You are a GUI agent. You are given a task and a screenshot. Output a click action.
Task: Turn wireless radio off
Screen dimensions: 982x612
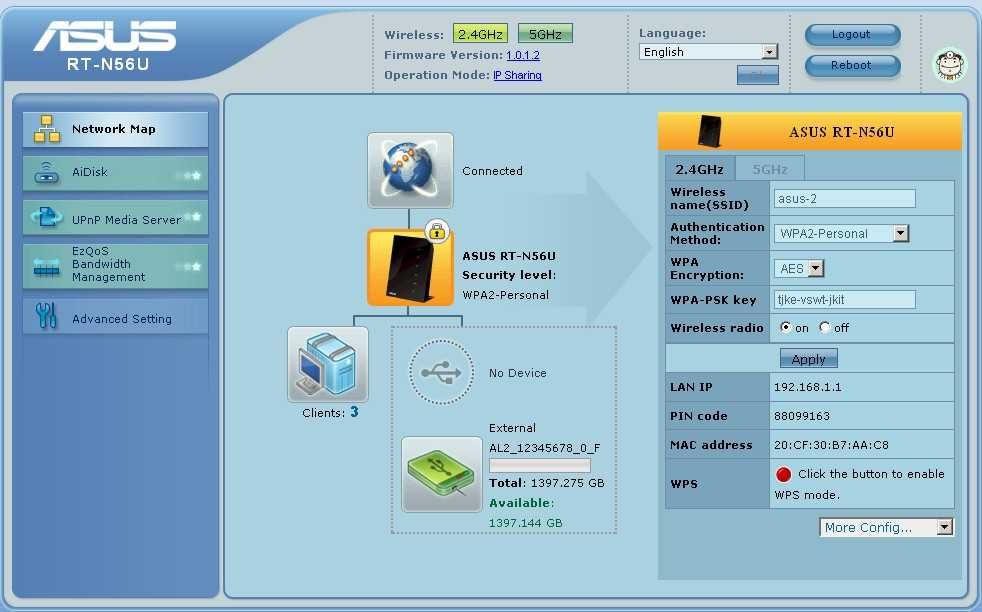point(825,327)
